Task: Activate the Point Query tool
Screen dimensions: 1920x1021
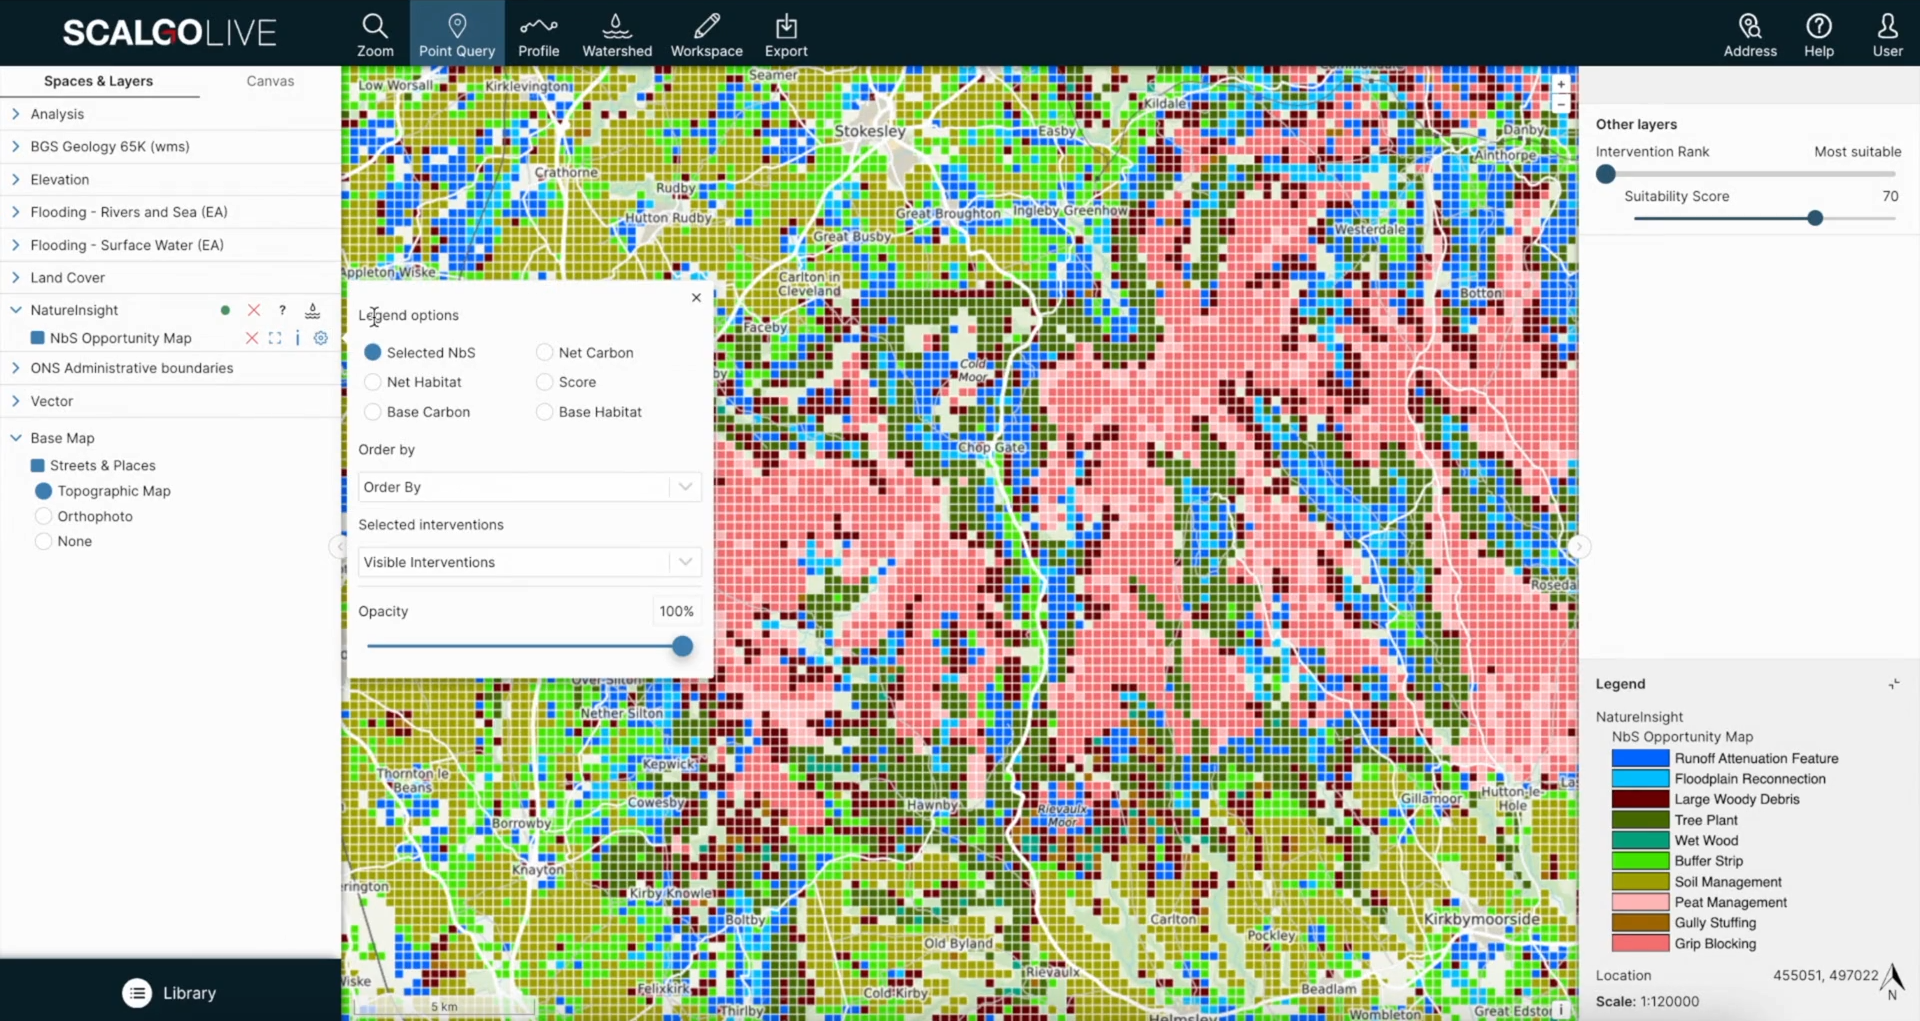Action: click(x=457, y=35)
